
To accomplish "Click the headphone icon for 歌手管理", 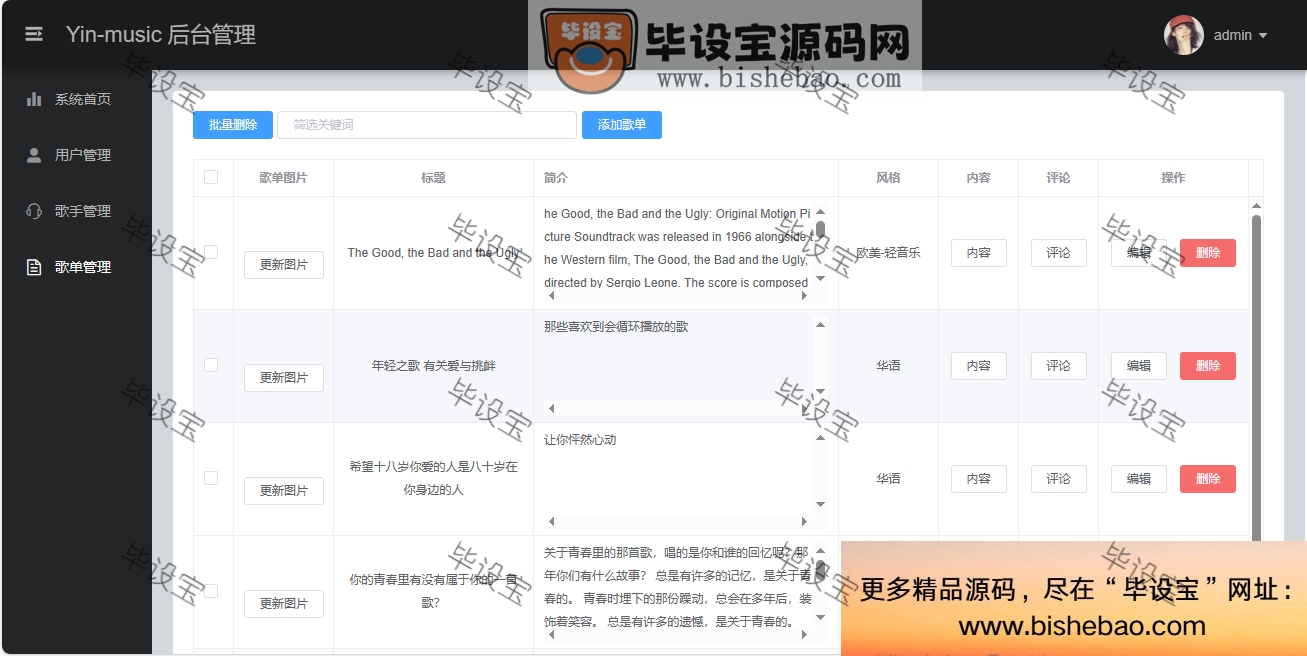I will [x=34, y=211].
